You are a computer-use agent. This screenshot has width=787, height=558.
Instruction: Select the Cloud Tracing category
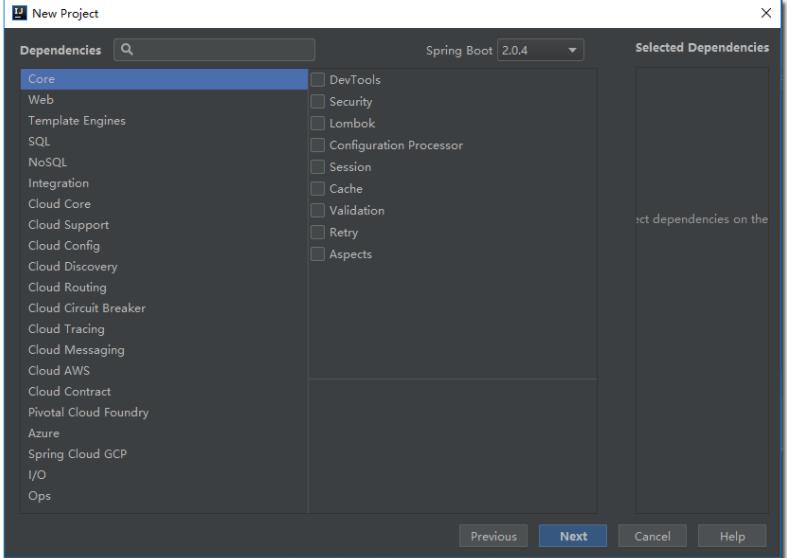(x=164, y=329)
